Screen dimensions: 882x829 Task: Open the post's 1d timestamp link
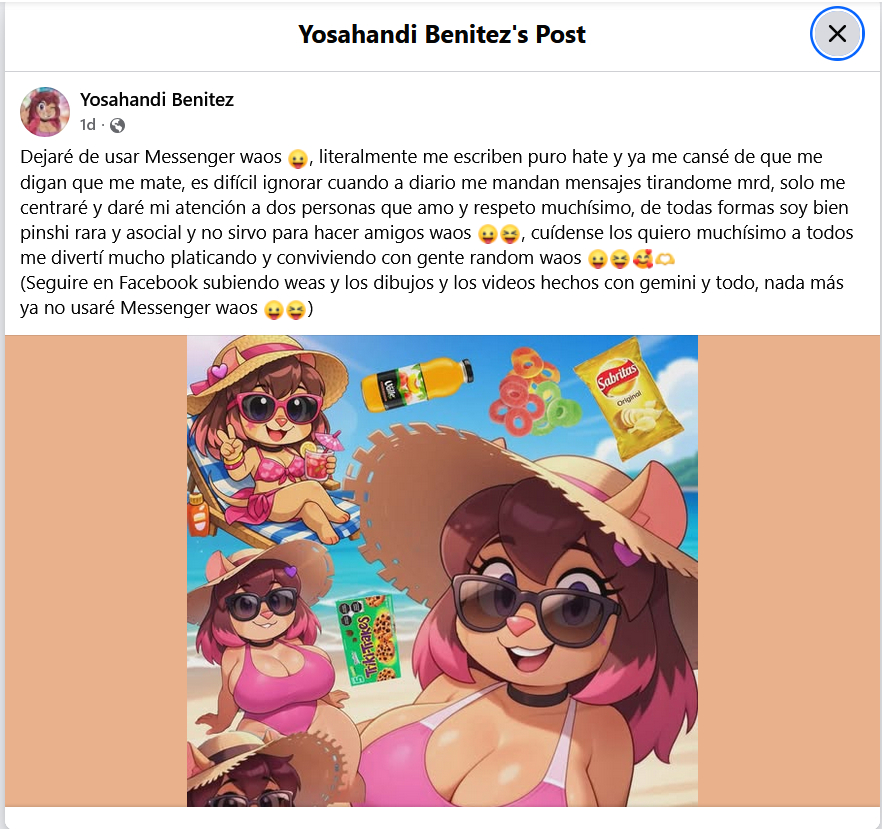[88, 124]
